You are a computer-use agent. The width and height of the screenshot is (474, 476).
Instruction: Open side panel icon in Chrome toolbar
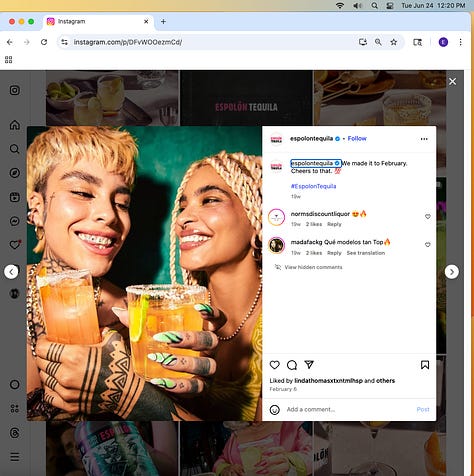pyautogui.click(x=417, y=42)
